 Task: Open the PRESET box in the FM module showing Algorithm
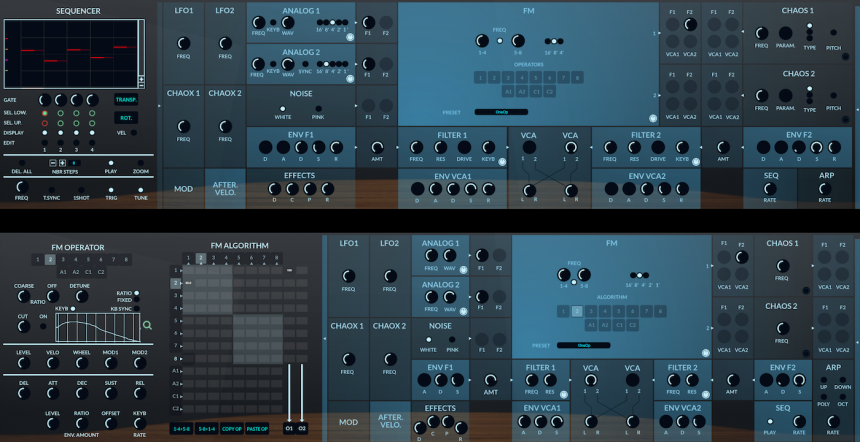pos(584,345)
